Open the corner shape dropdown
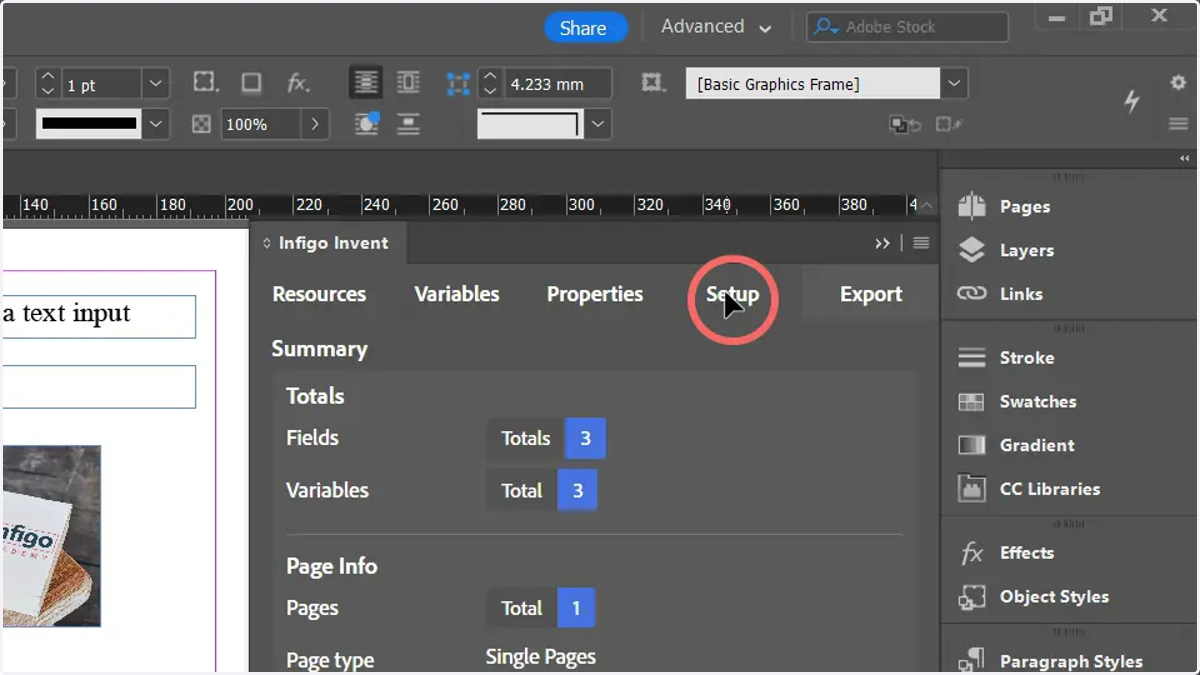Image resolution: width=1200 pixels, height=675 pixels. pos(598,124)
